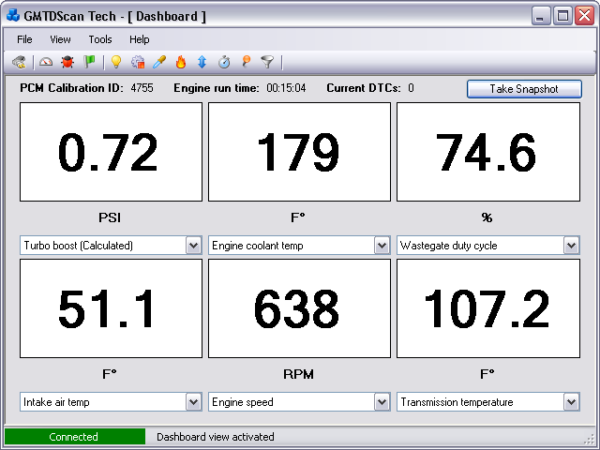Click the yellow light bulb icon
600x450 pixels.
click(116, 62)
